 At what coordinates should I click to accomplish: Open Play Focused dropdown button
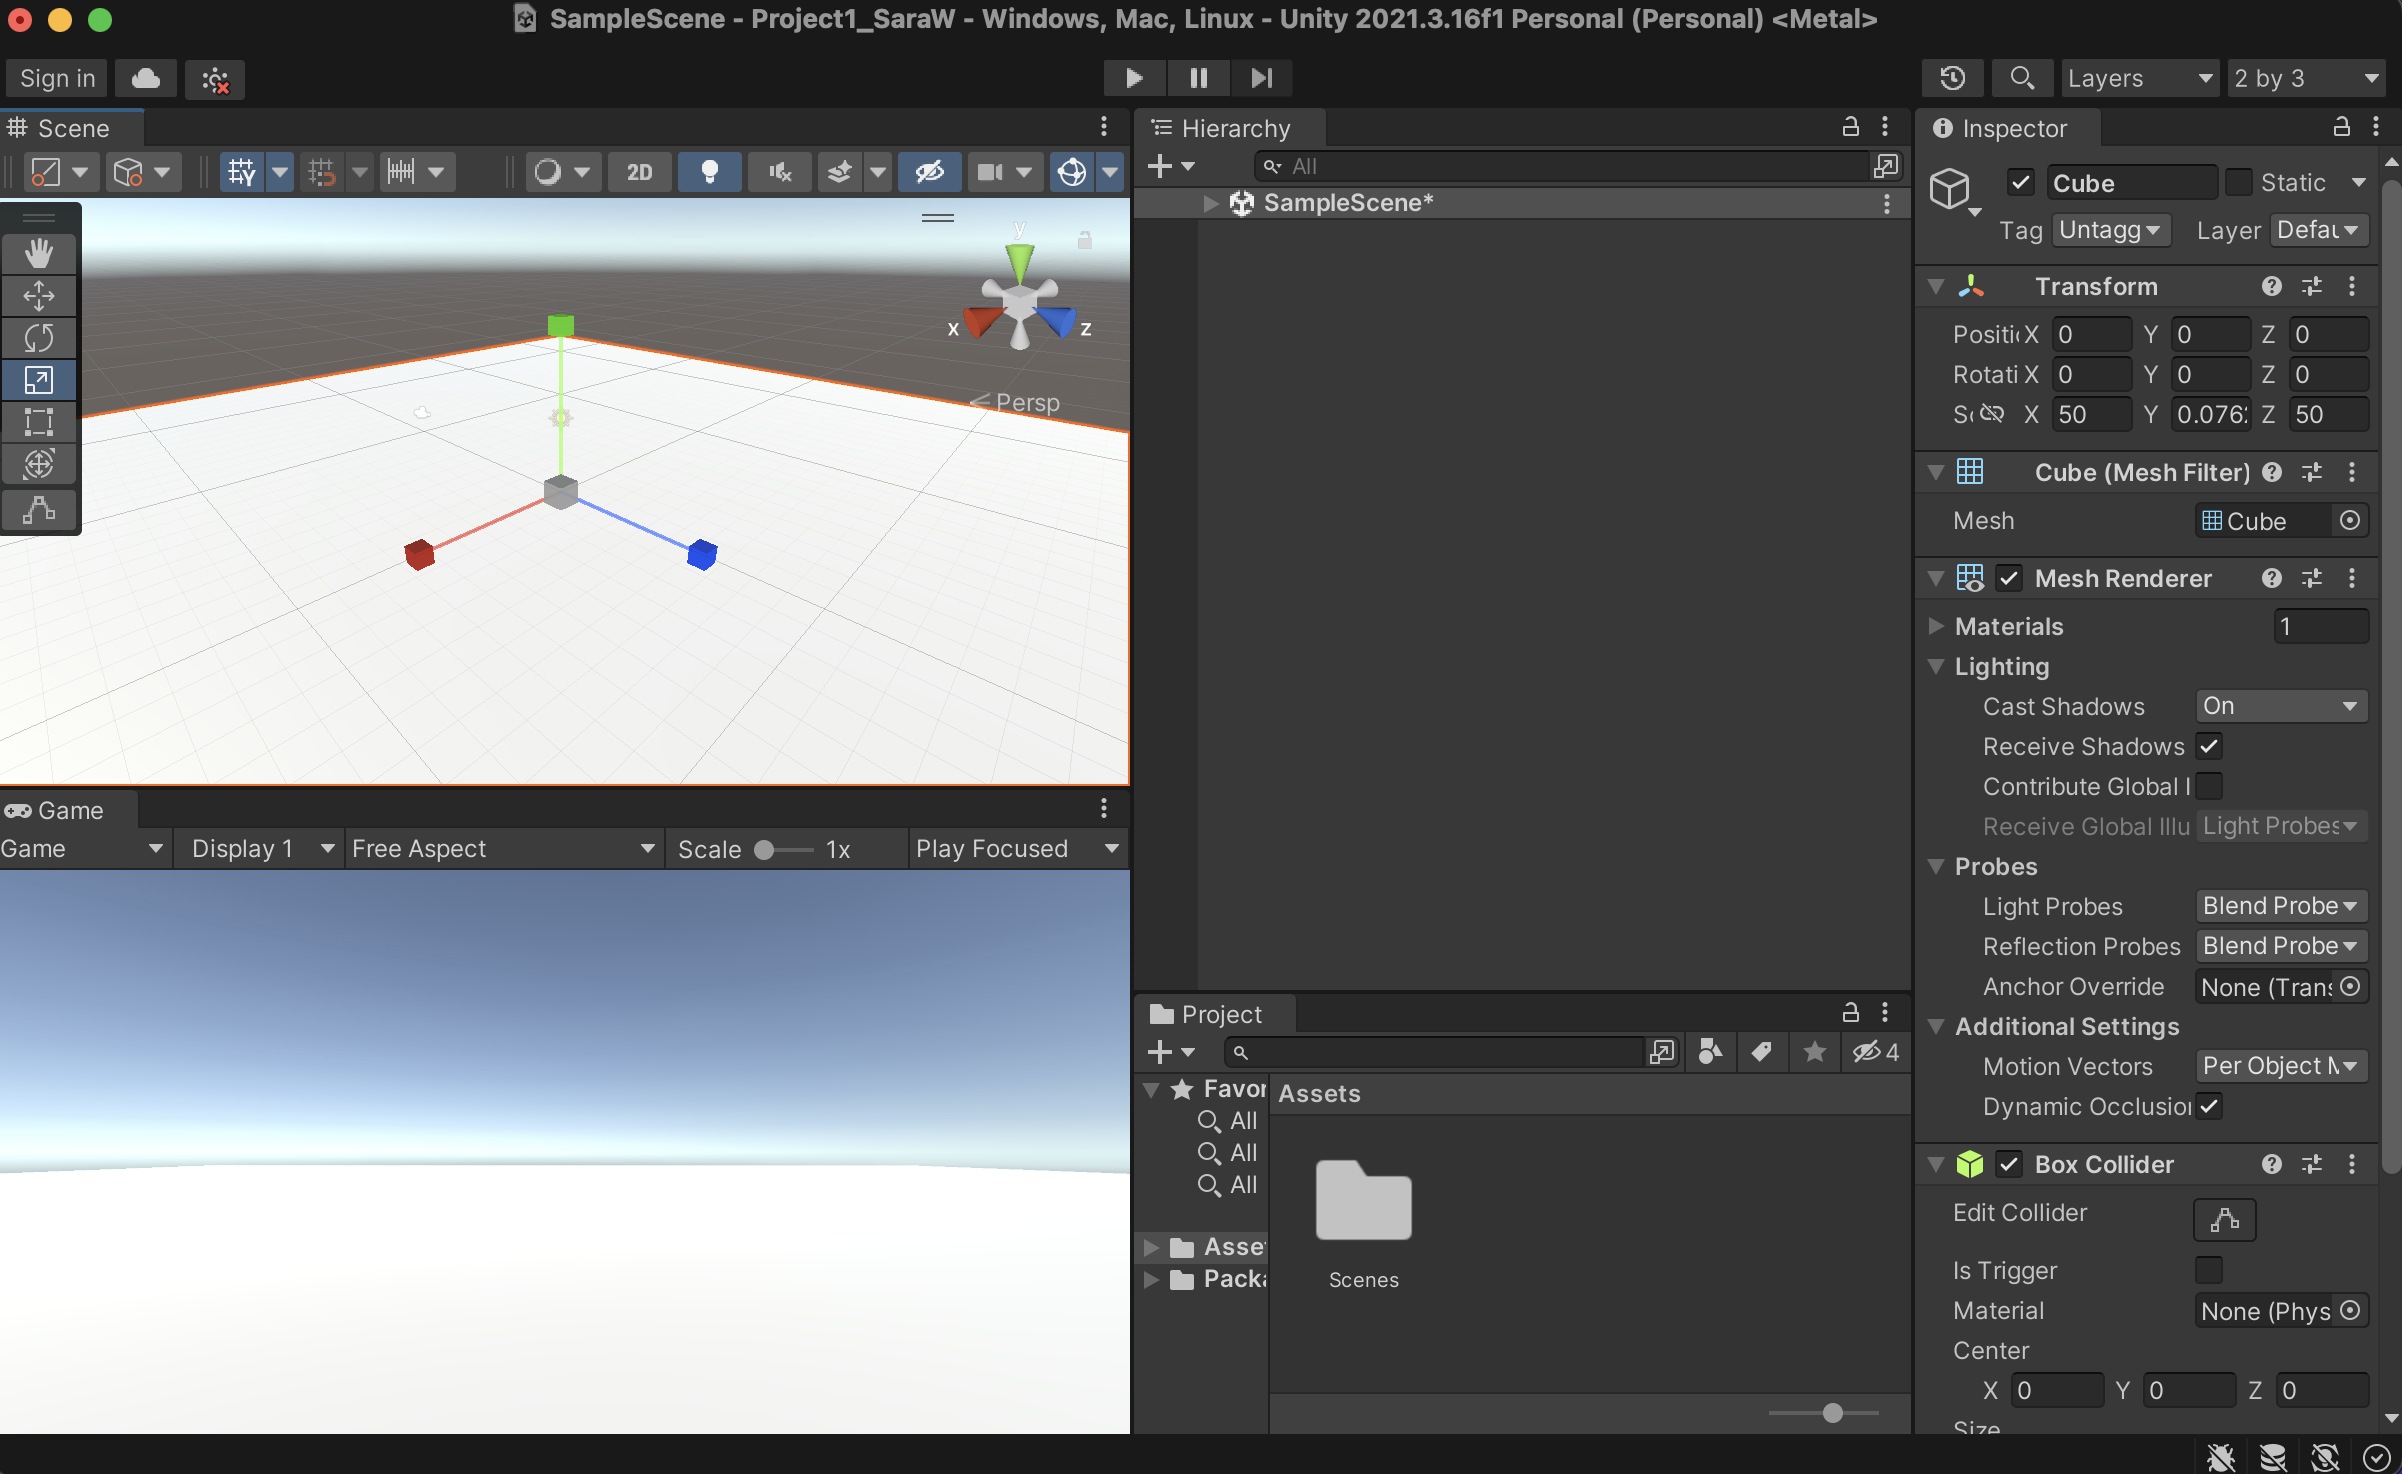[x=1017, y=849]
